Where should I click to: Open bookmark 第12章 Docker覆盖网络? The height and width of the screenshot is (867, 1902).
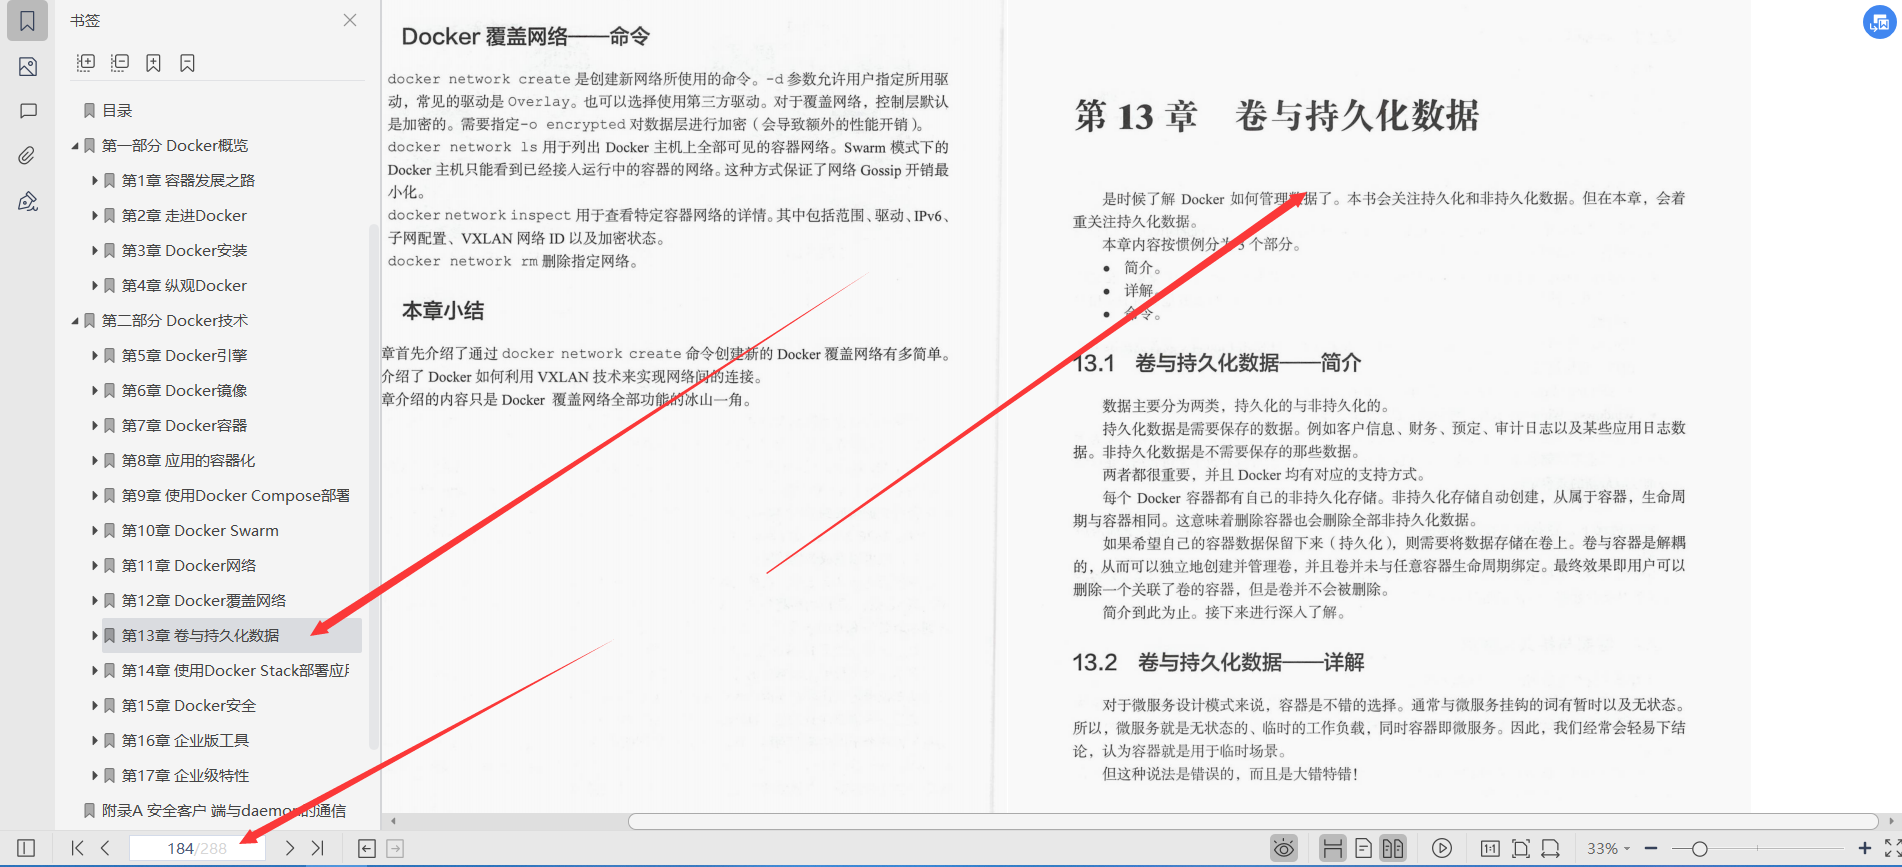click(x=204, y=601)
